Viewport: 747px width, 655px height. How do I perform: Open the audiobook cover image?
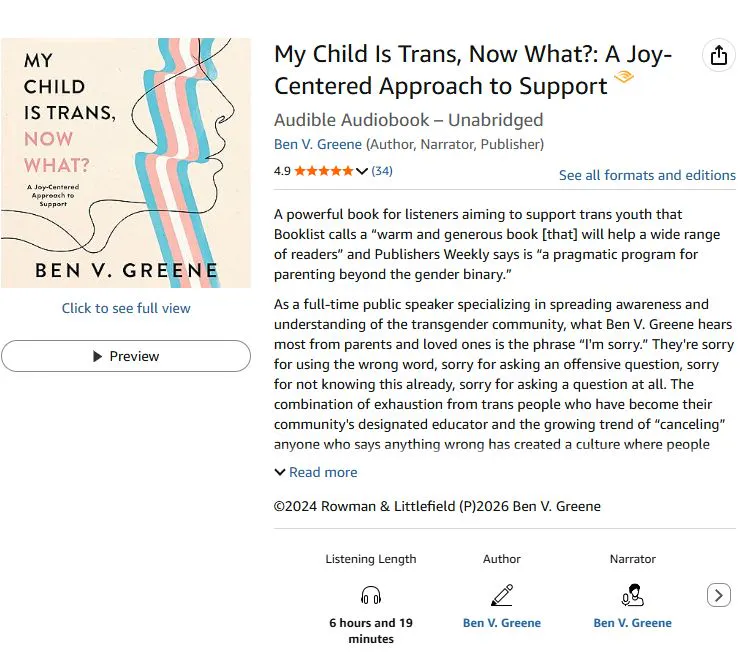pyautogui.click(x=126, y=163)
